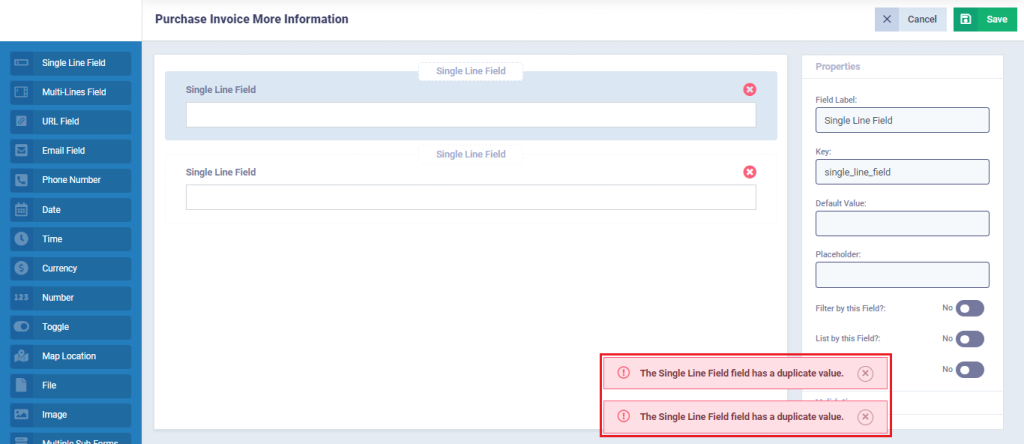1024x444 pixels.
Task: Add a Number field element
Action: coord(71,298)
